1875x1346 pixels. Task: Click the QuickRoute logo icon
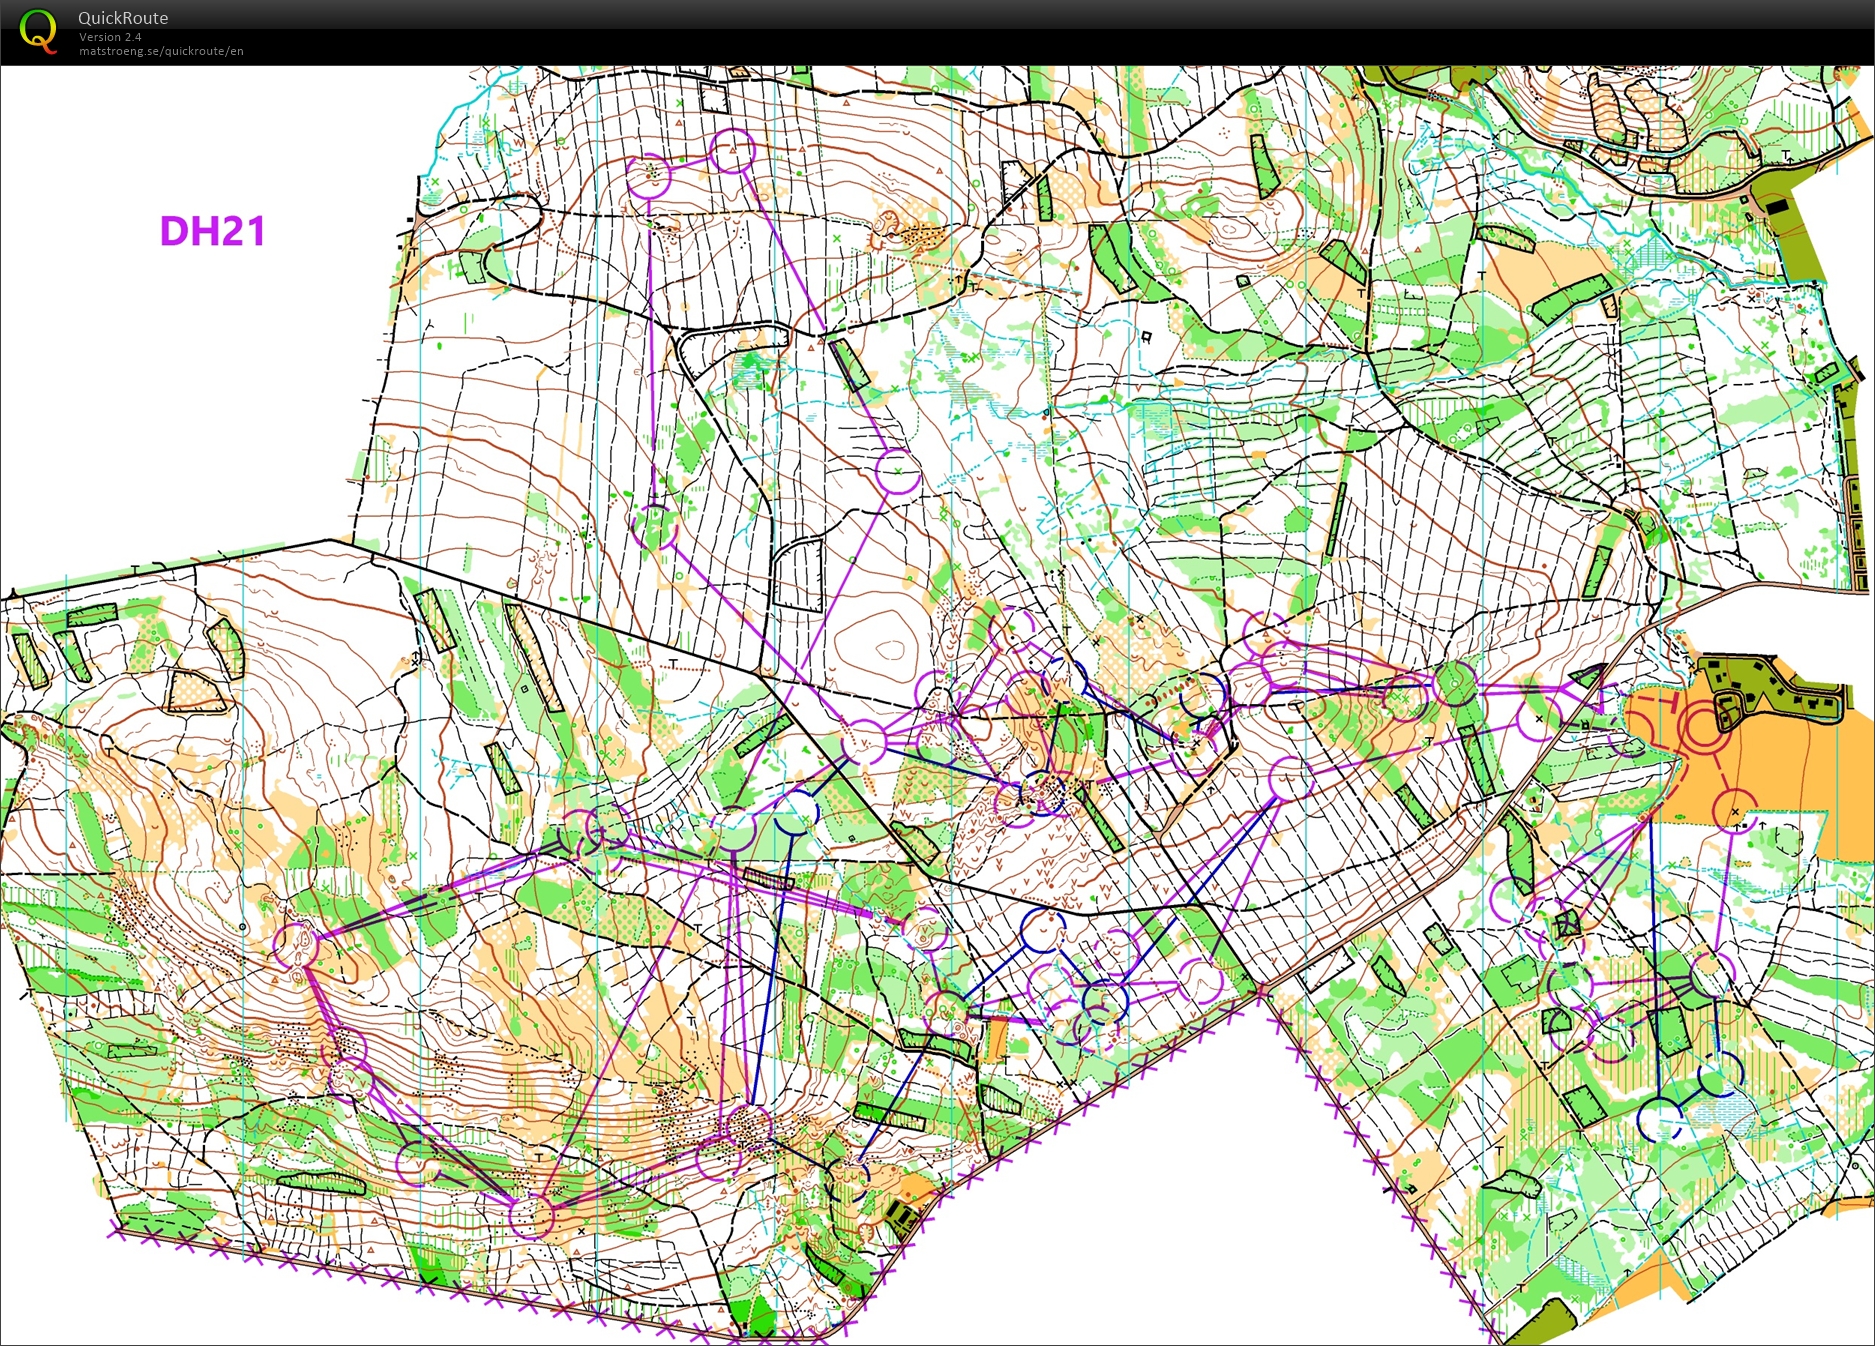coord(38,30)
